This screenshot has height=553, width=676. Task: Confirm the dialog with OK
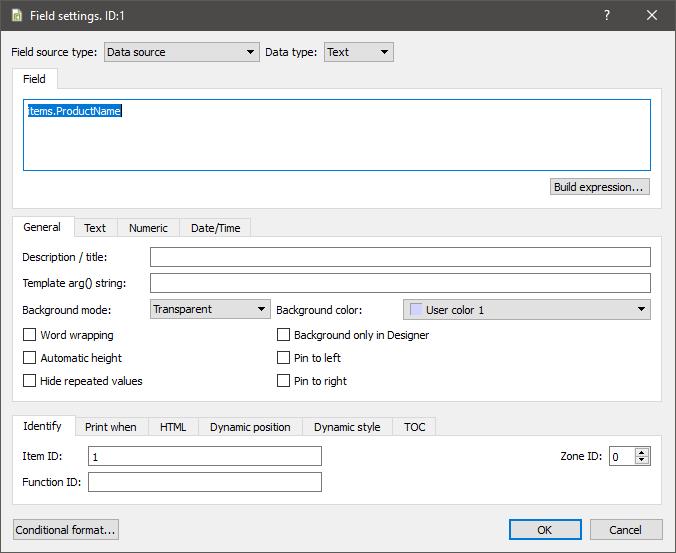coord(544,530)
